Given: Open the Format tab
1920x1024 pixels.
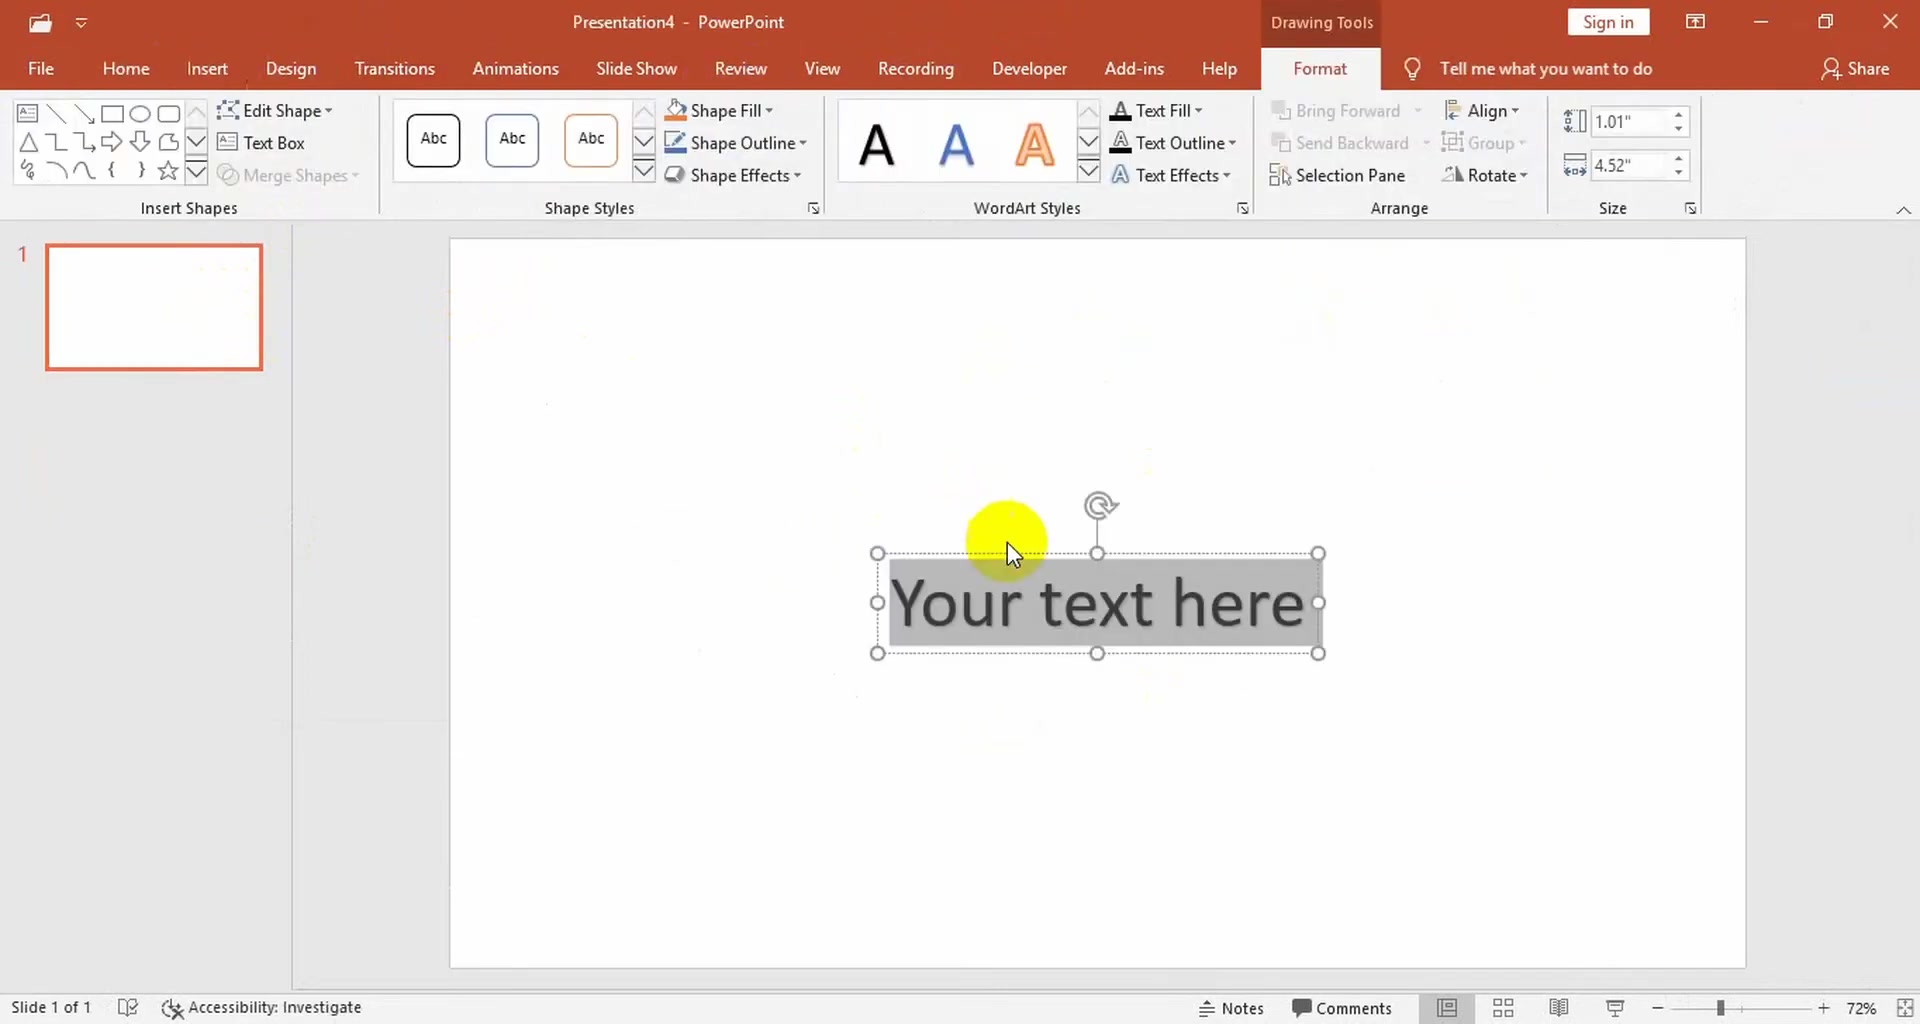Looking at the screenshot, I should (x=1321, y=68).
